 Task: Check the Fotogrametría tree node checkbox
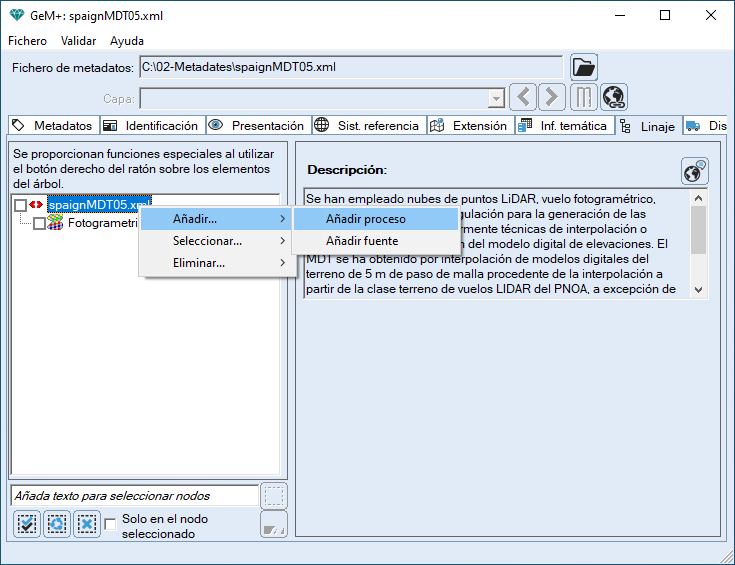pos(39,224)
